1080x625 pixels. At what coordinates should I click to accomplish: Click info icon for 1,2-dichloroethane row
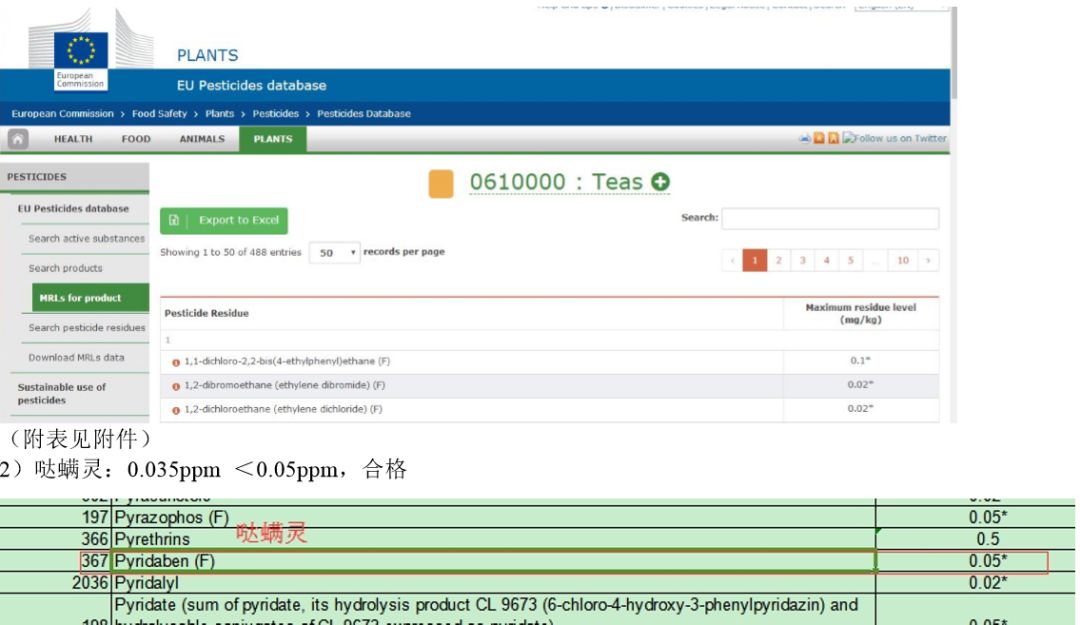176,411
